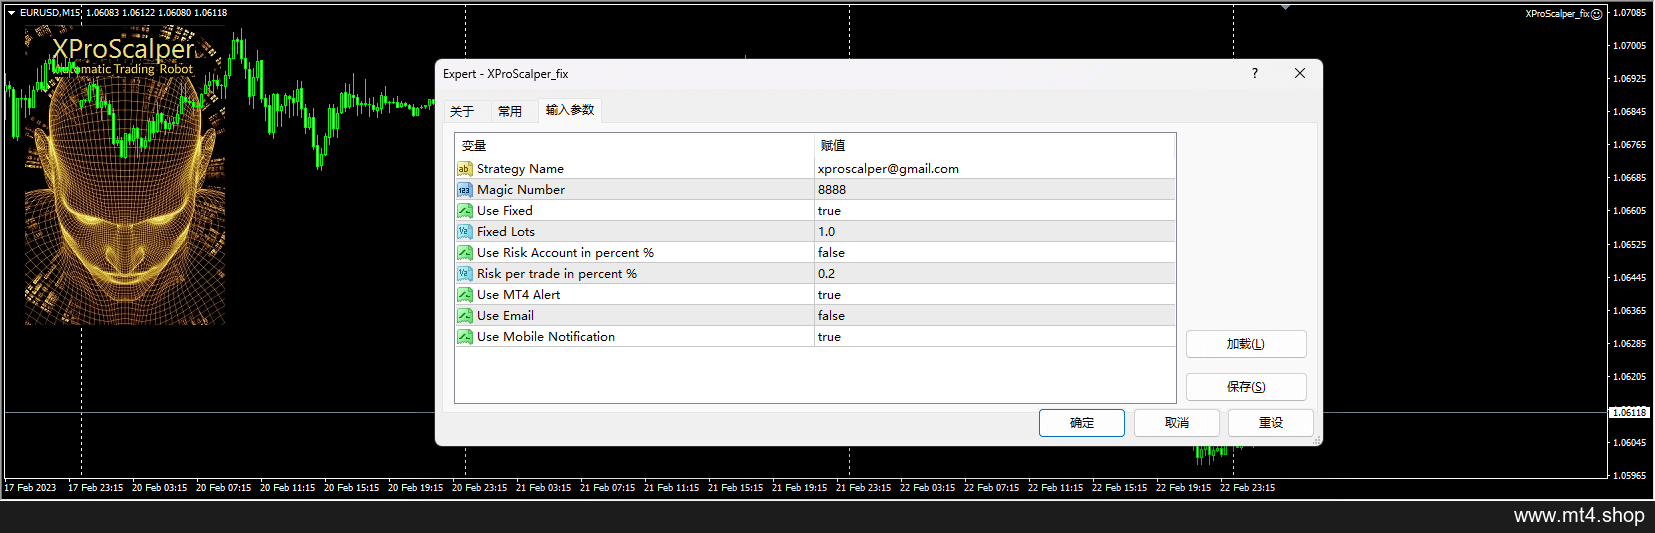
Task: Click the 重设 reset button
Action: 1271,423
